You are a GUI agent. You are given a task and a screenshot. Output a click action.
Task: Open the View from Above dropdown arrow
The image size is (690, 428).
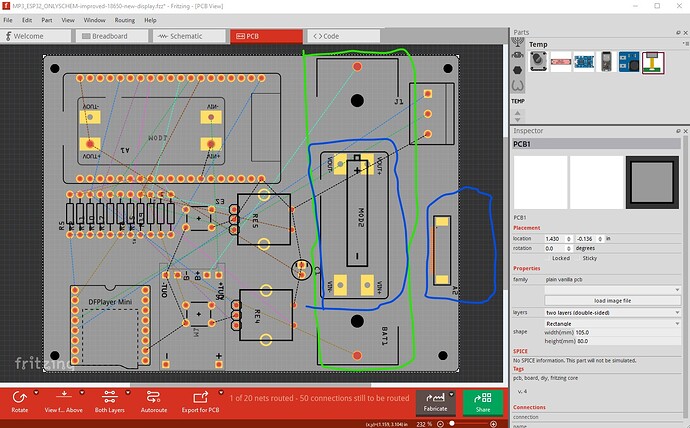point(82,392)
